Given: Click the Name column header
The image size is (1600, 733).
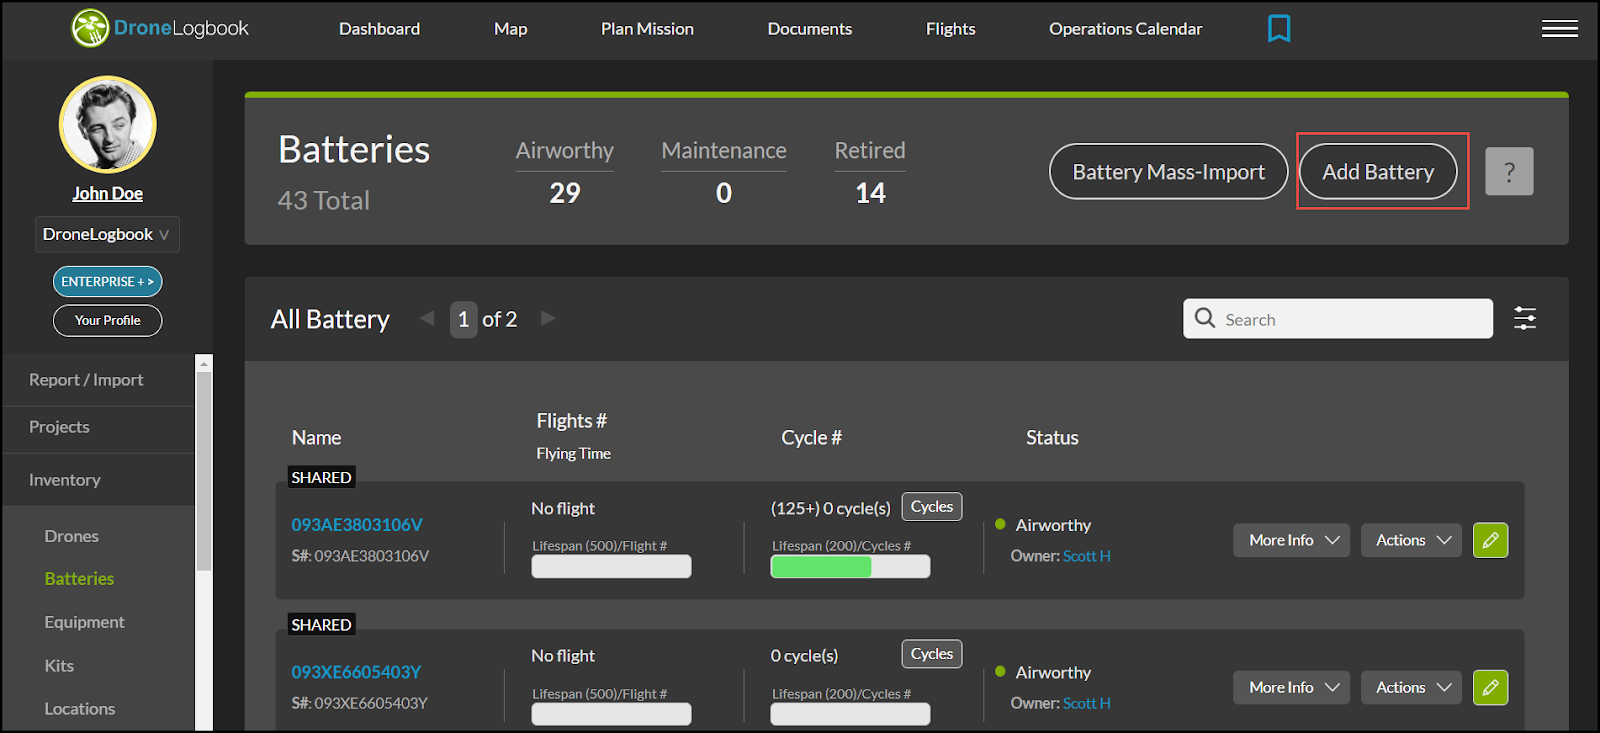Looking at the screenshot, I should pos(316,438).
